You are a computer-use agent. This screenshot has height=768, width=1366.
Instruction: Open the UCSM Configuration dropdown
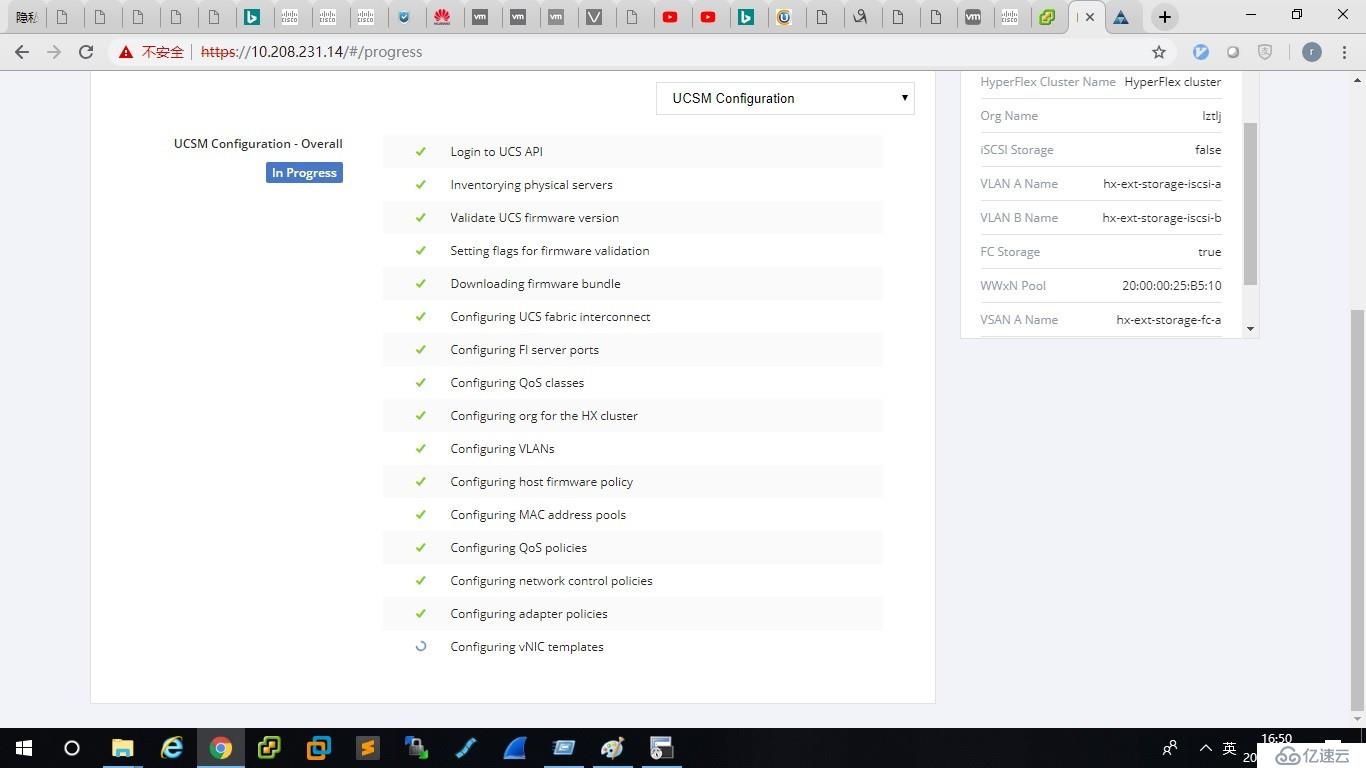tap(785, 98)
